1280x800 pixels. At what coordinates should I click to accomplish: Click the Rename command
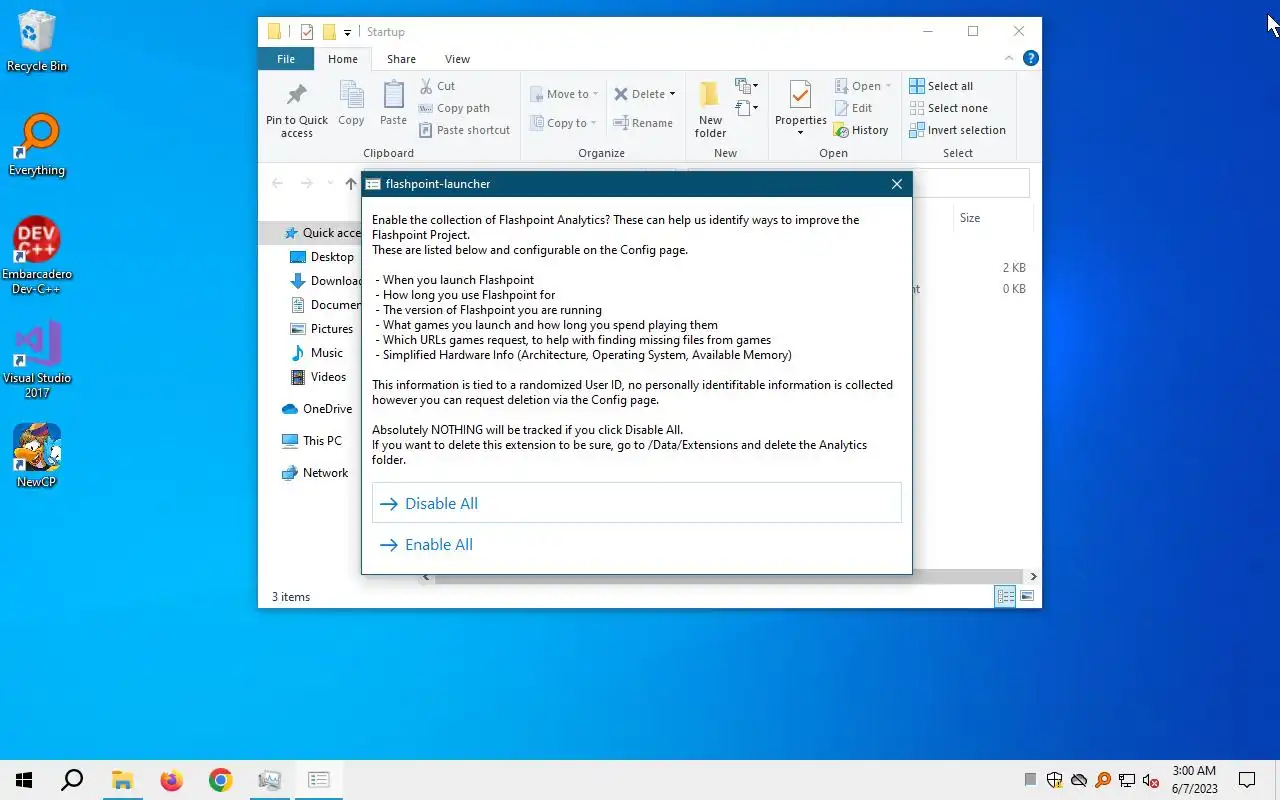[x=643, y=123]
